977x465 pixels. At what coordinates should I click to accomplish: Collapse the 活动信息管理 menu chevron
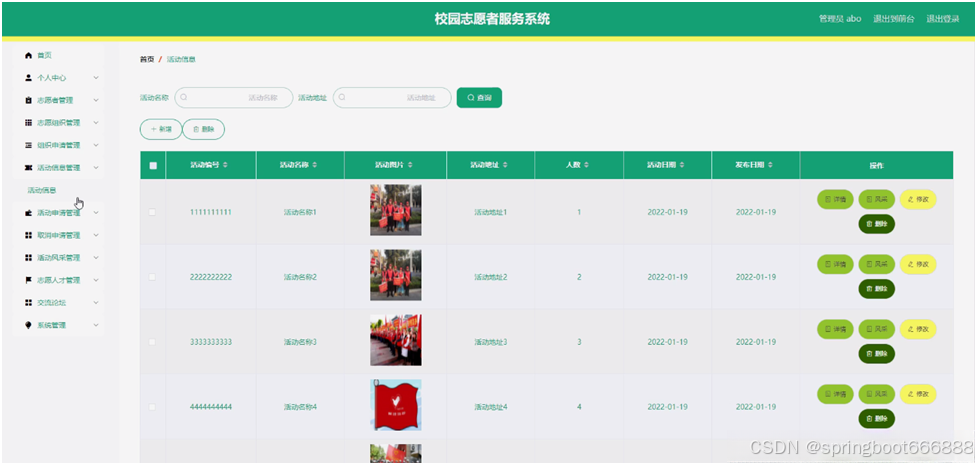pos(96,168)
